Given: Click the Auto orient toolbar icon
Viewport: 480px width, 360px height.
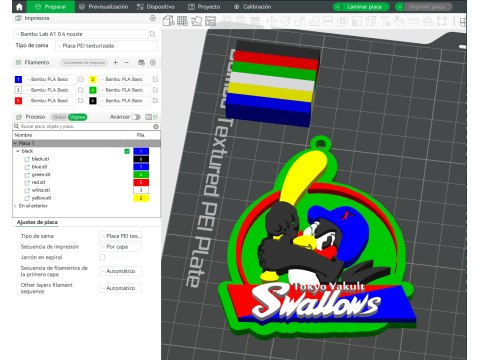Looking at the screenshot, I should click(x=196, y=21).
